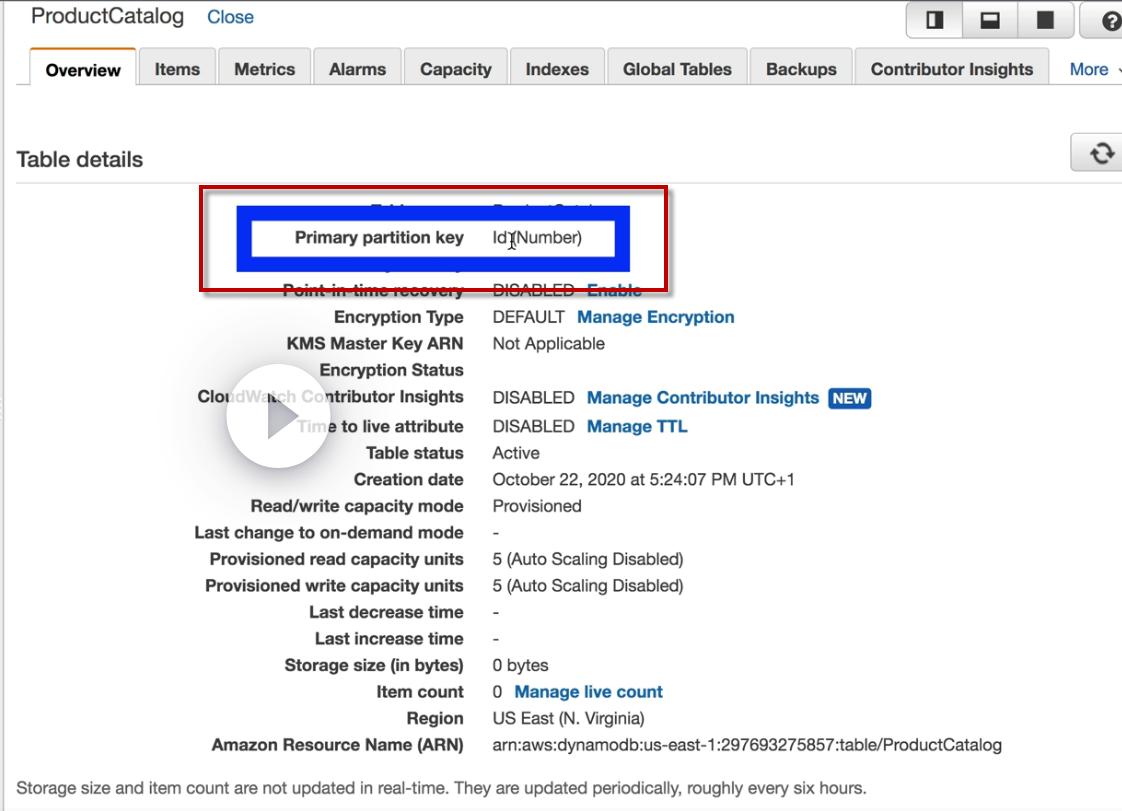Click the NEW badge beside Contributor Insights
The image size is (1122, 811).
pyautogui.click(x=849, y=398)
